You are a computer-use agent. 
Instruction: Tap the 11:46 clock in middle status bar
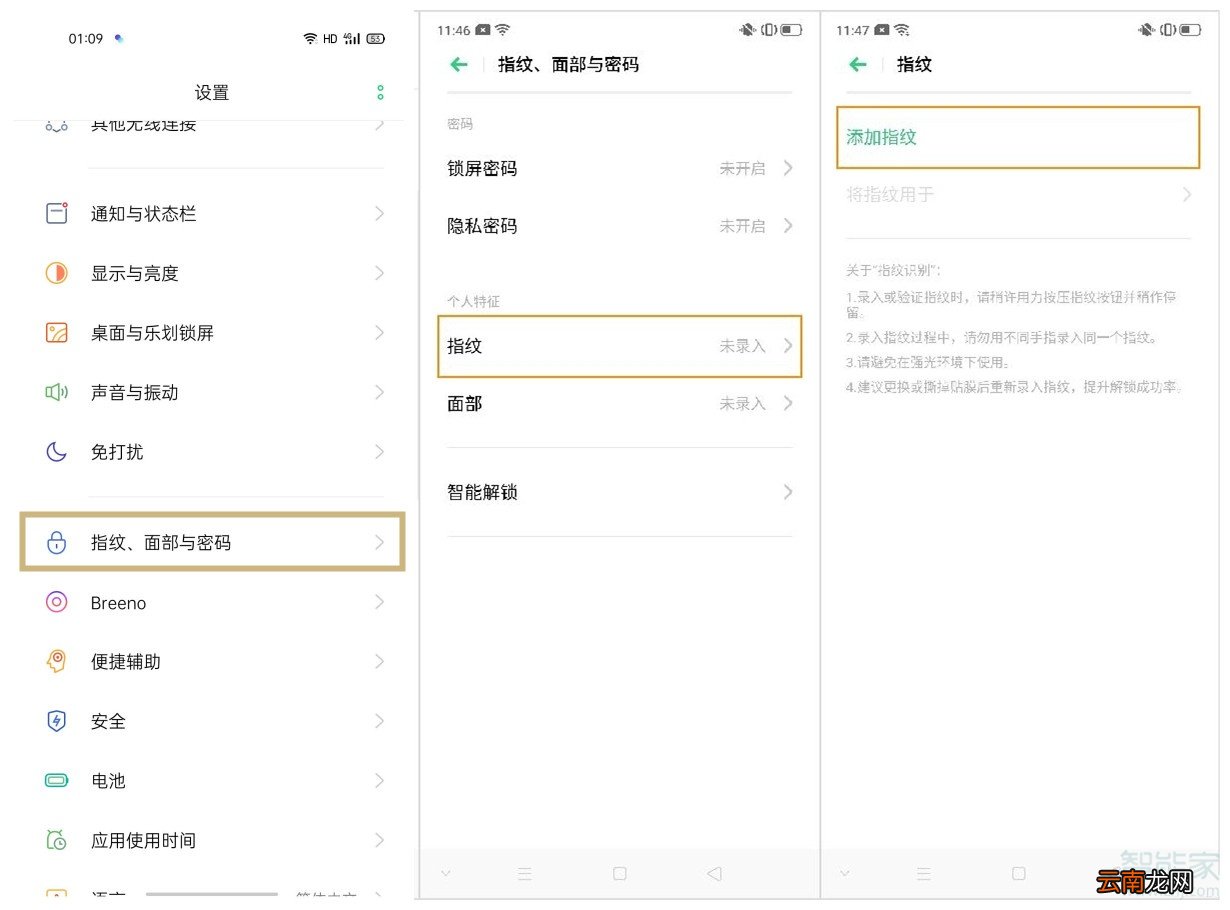(453, 31)
